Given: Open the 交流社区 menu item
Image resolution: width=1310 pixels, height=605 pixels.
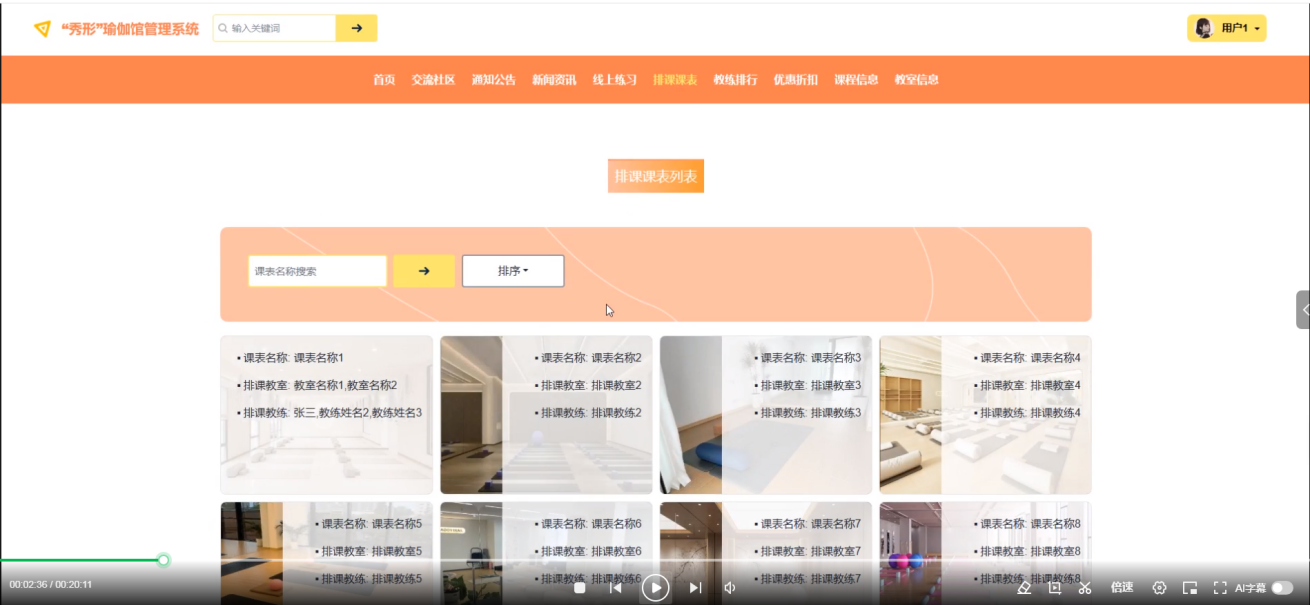Looking at the screenshot, I should (433, 80).
